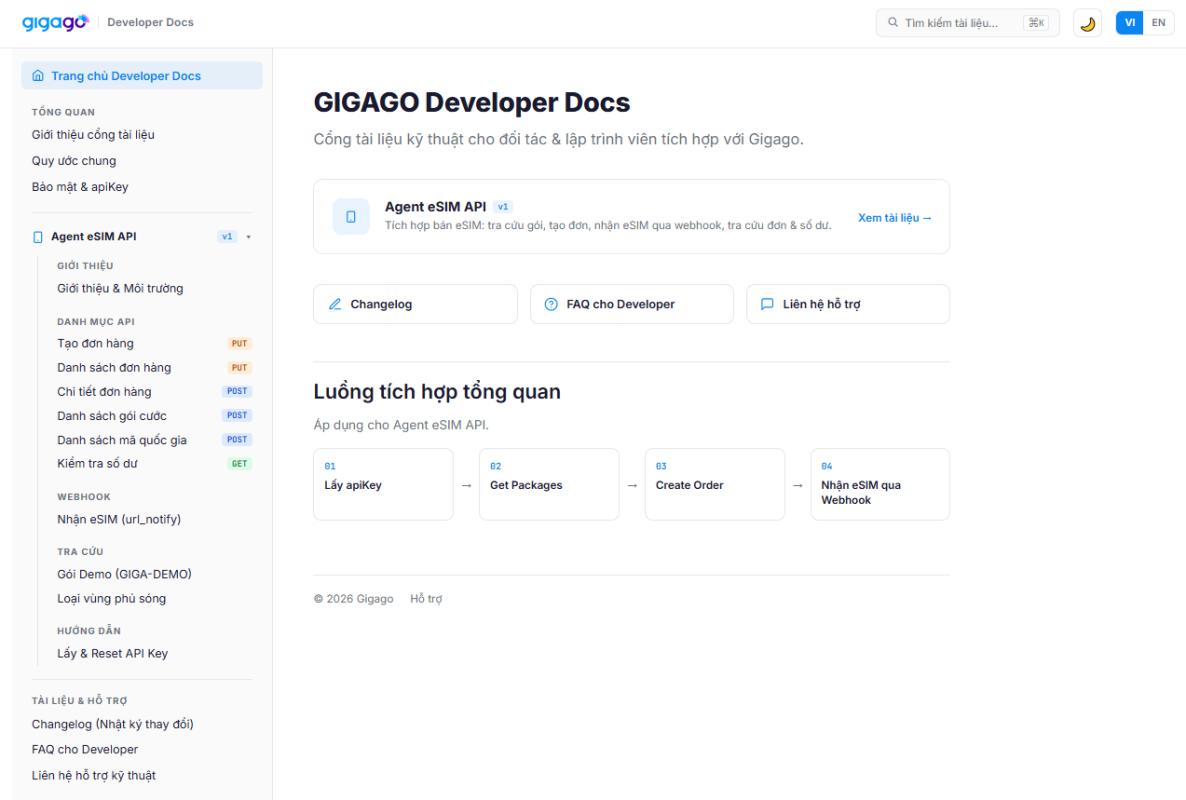
Task: Click the ⌘K shortcut badge
Action: click(x=1036, y=23)
